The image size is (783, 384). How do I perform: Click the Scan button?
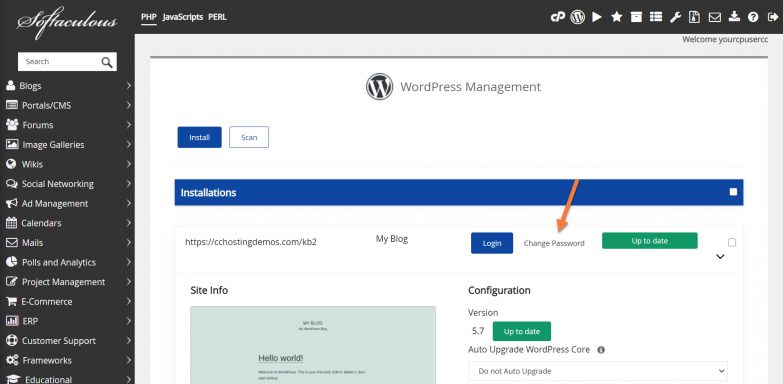(249, 137)
